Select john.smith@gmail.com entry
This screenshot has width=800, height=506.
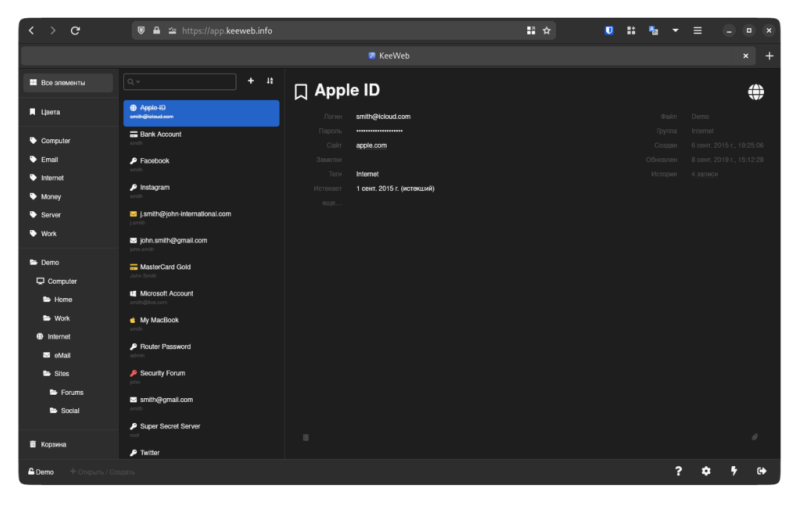click(201, 245)
